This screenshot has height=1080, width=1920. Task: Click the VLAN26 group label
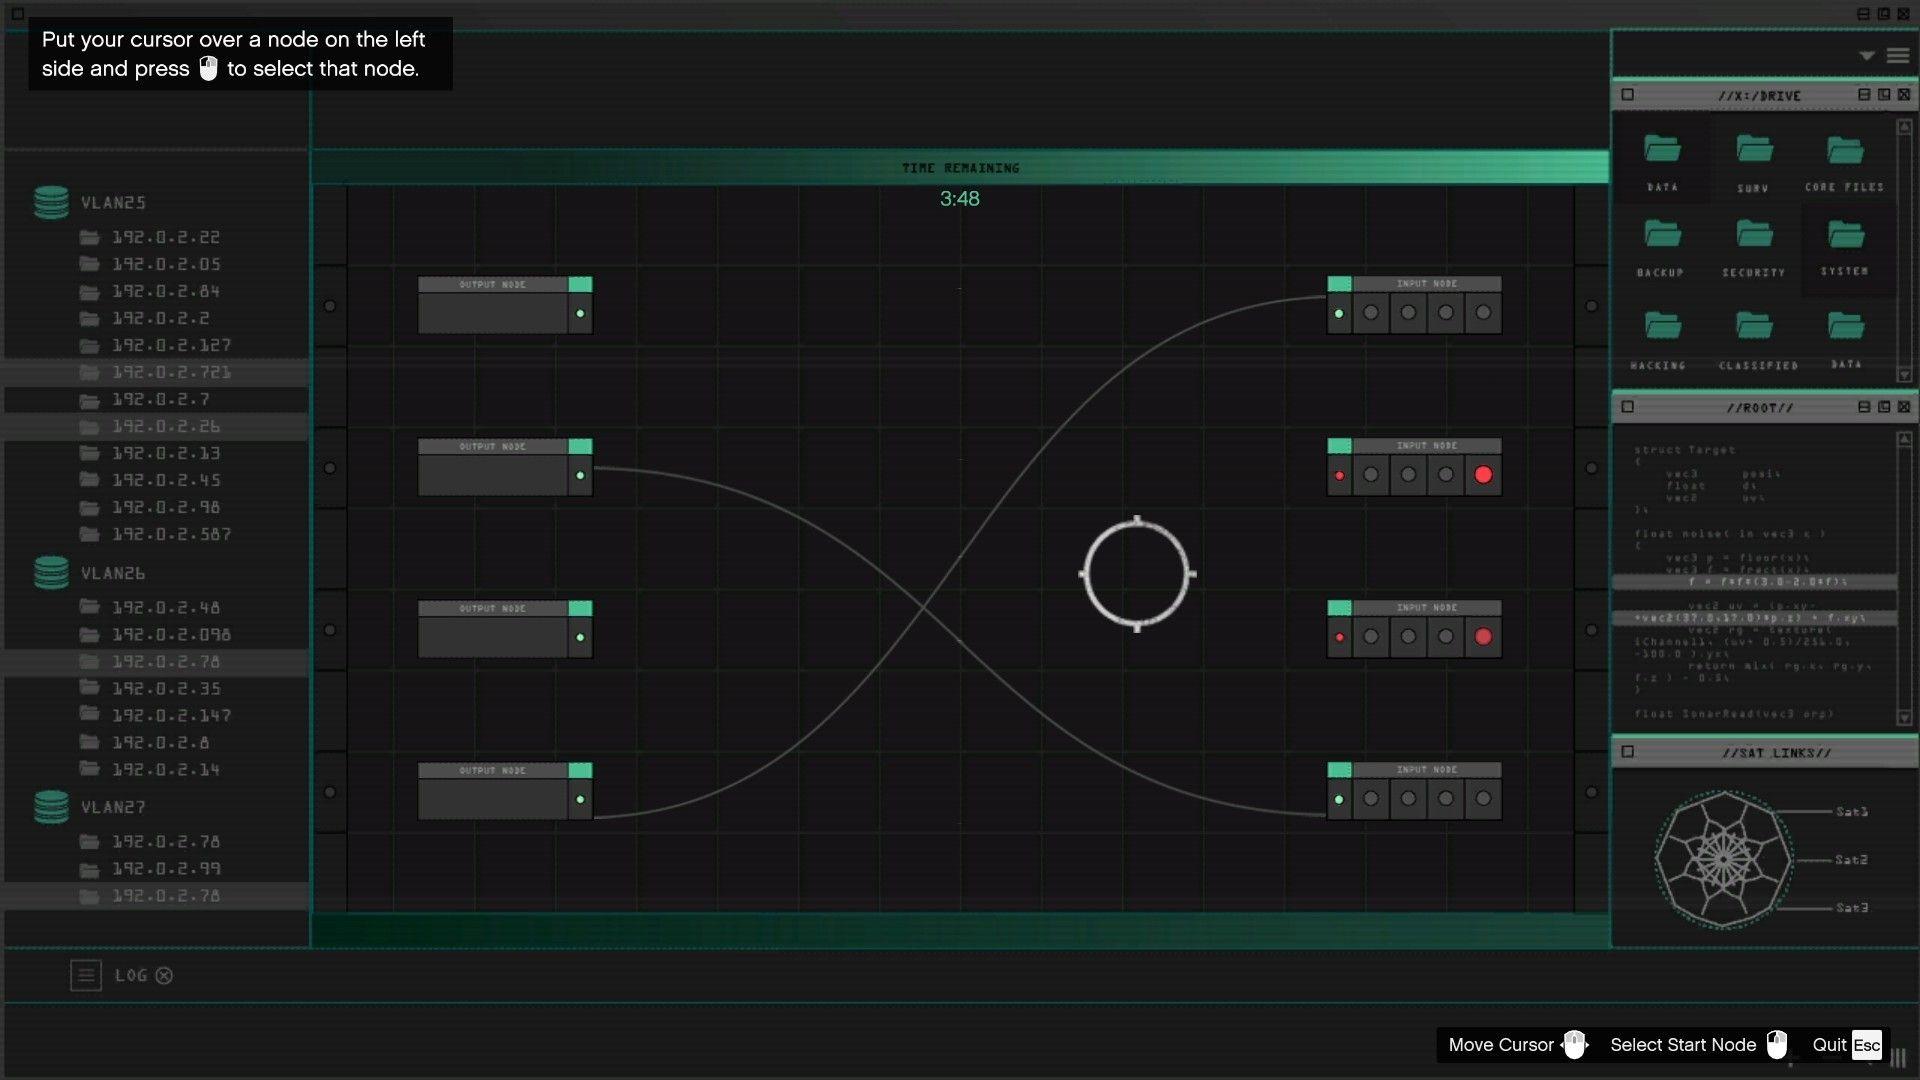pos(113,573)
